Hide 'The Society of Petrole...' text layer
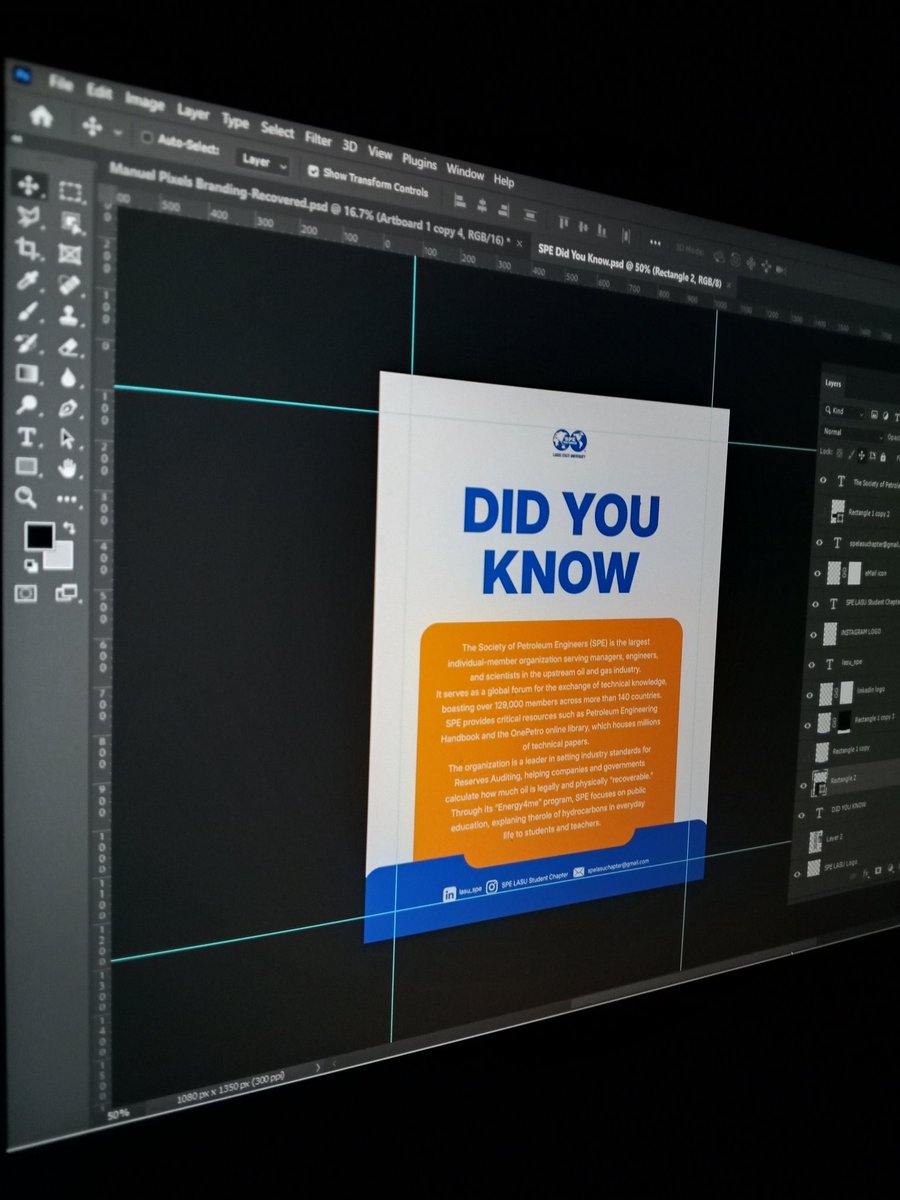 [x=823, y=481]
